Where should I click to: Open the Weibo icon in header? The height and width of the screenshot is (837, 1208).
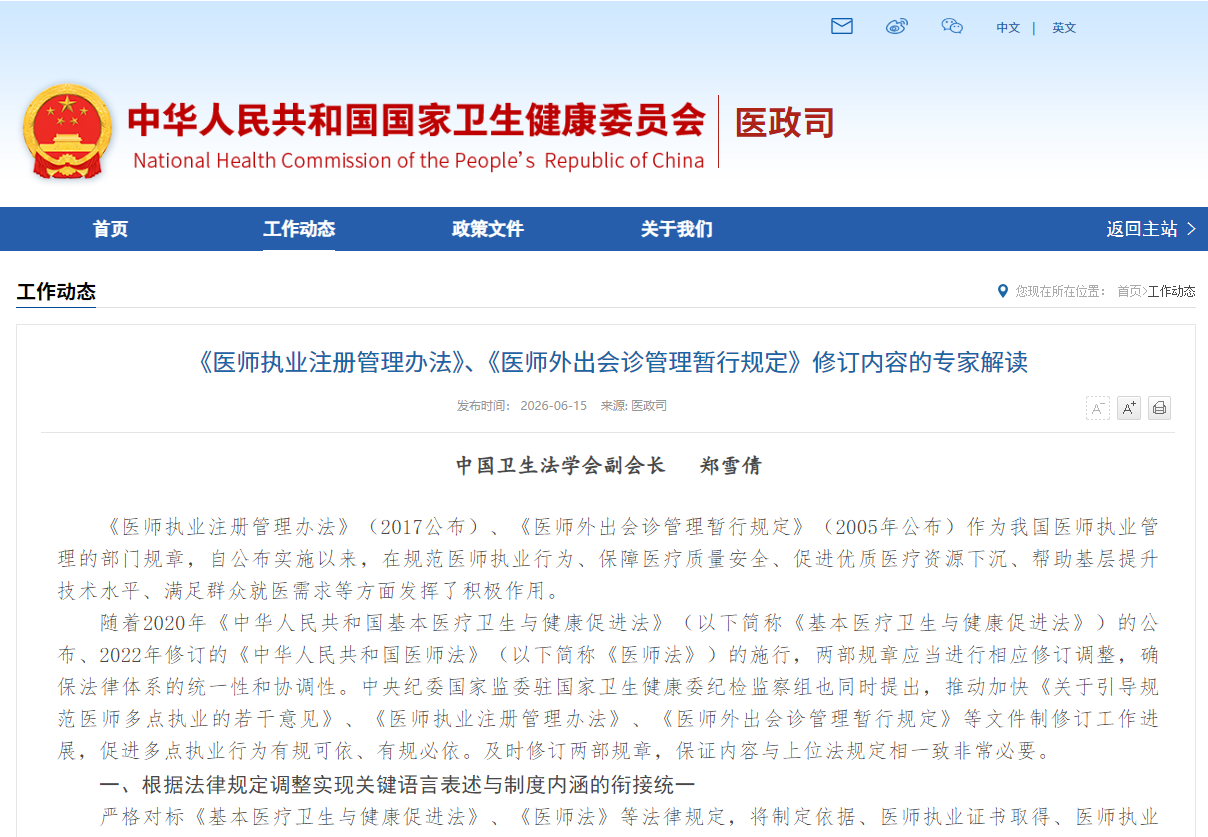[x=897, y=27]
